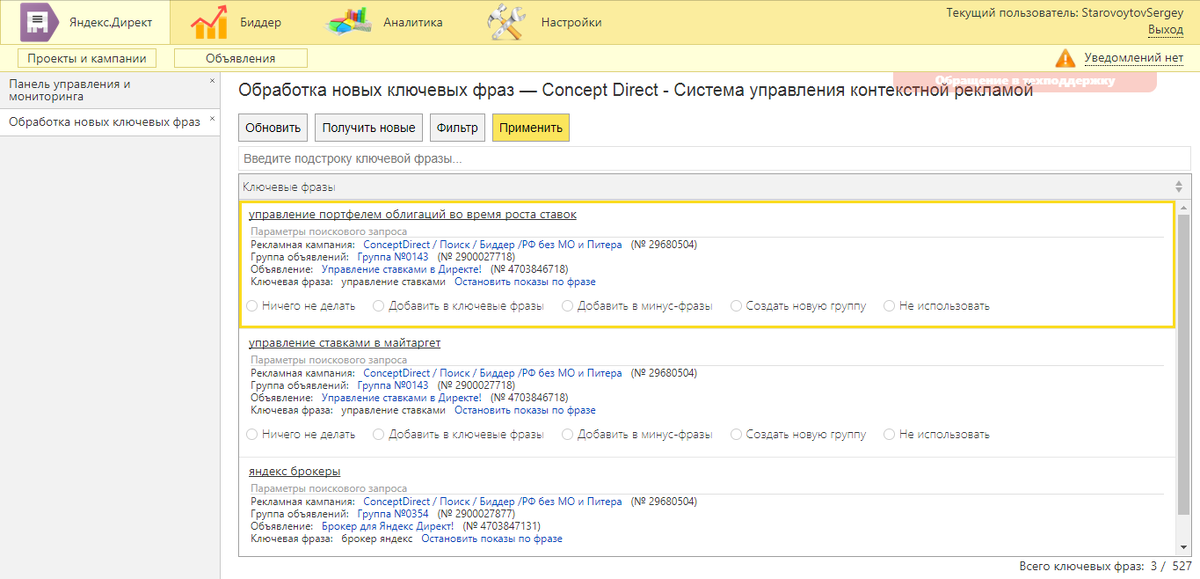This screenshot has width=1200, height=579.
Task: Click Остановить показы по фразе for брокер яндекс
Action: pos(492,538)
